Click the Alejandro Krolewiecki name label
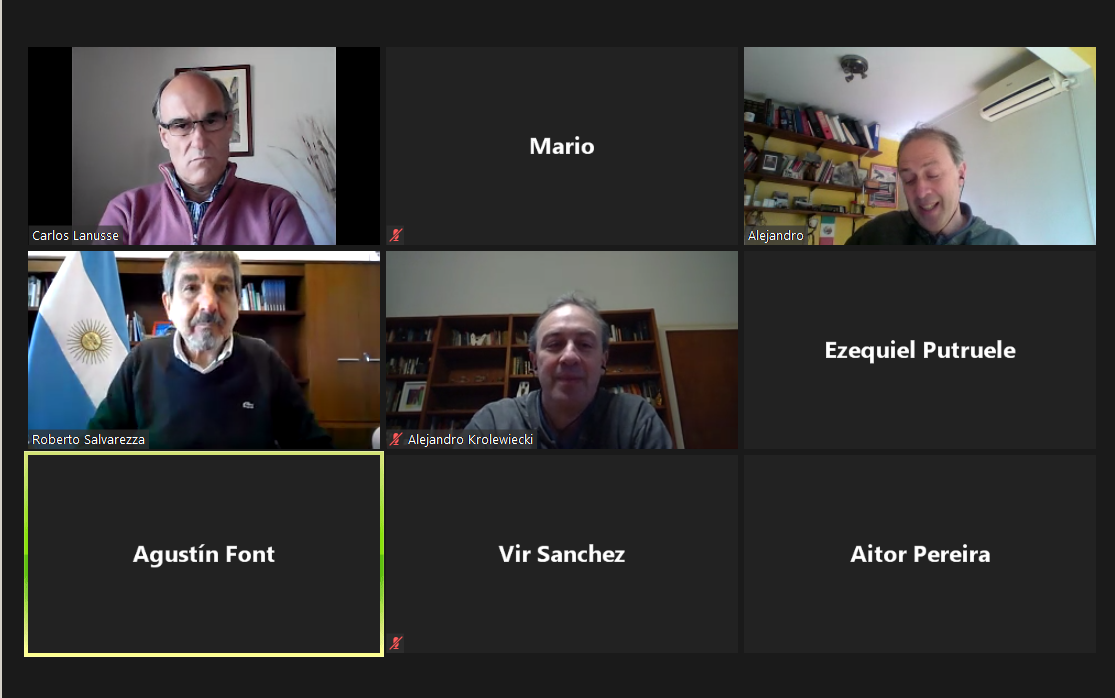 (x=470, y=439)
